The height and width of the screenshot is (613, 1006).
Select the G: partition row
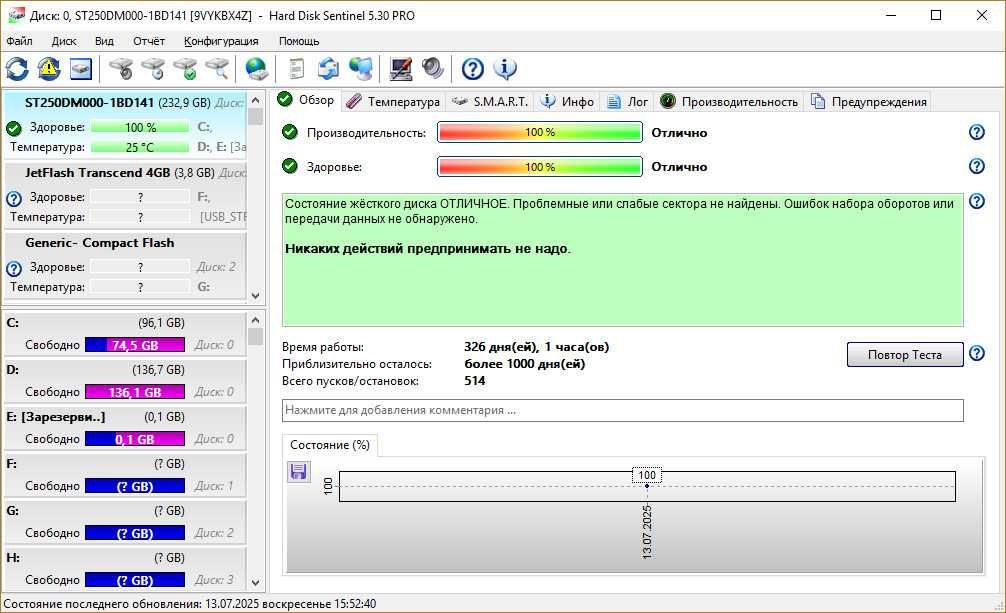point(125,522)
